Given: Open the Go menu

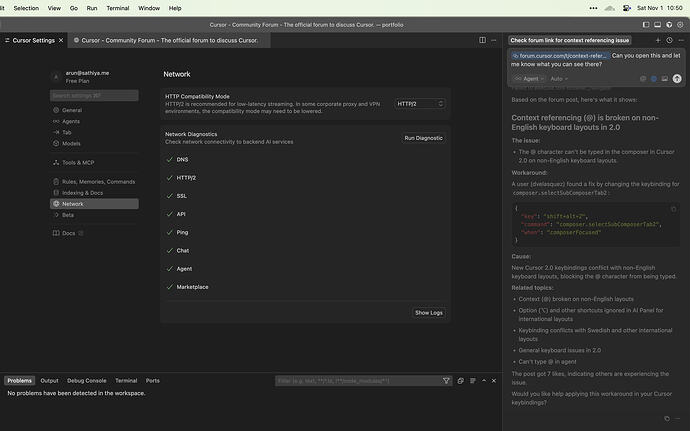Looking at the screenshot, I should point(73,8).
